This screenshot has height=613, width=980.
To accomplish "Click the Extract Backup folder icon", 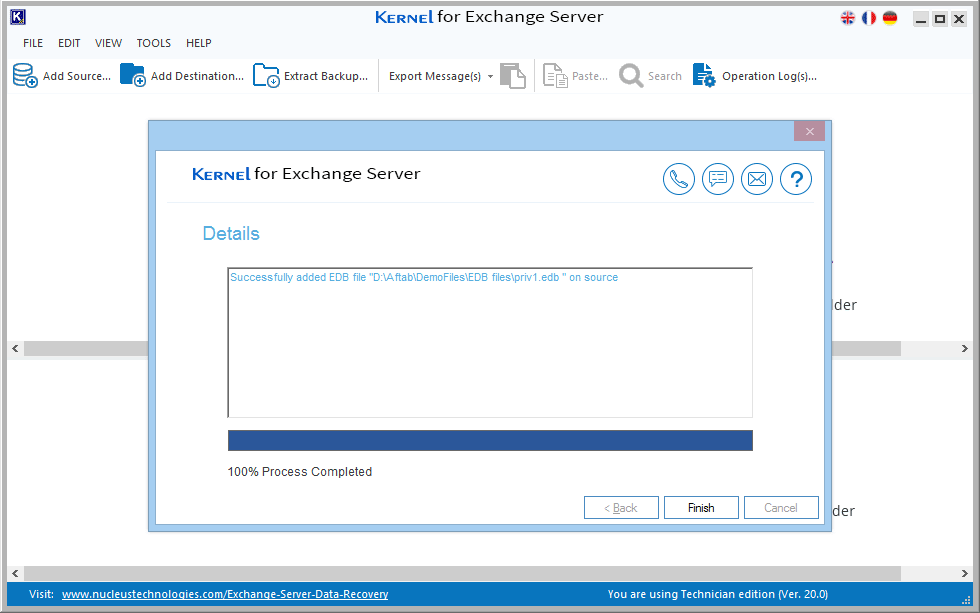I will click(266, 76).
